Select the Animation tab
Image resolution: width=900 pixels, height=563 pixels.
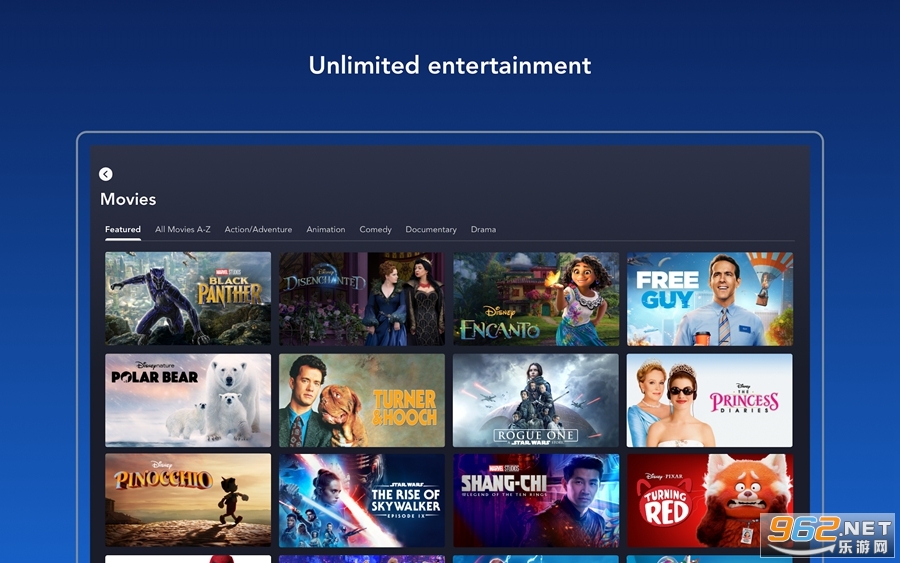click(325, 230)
